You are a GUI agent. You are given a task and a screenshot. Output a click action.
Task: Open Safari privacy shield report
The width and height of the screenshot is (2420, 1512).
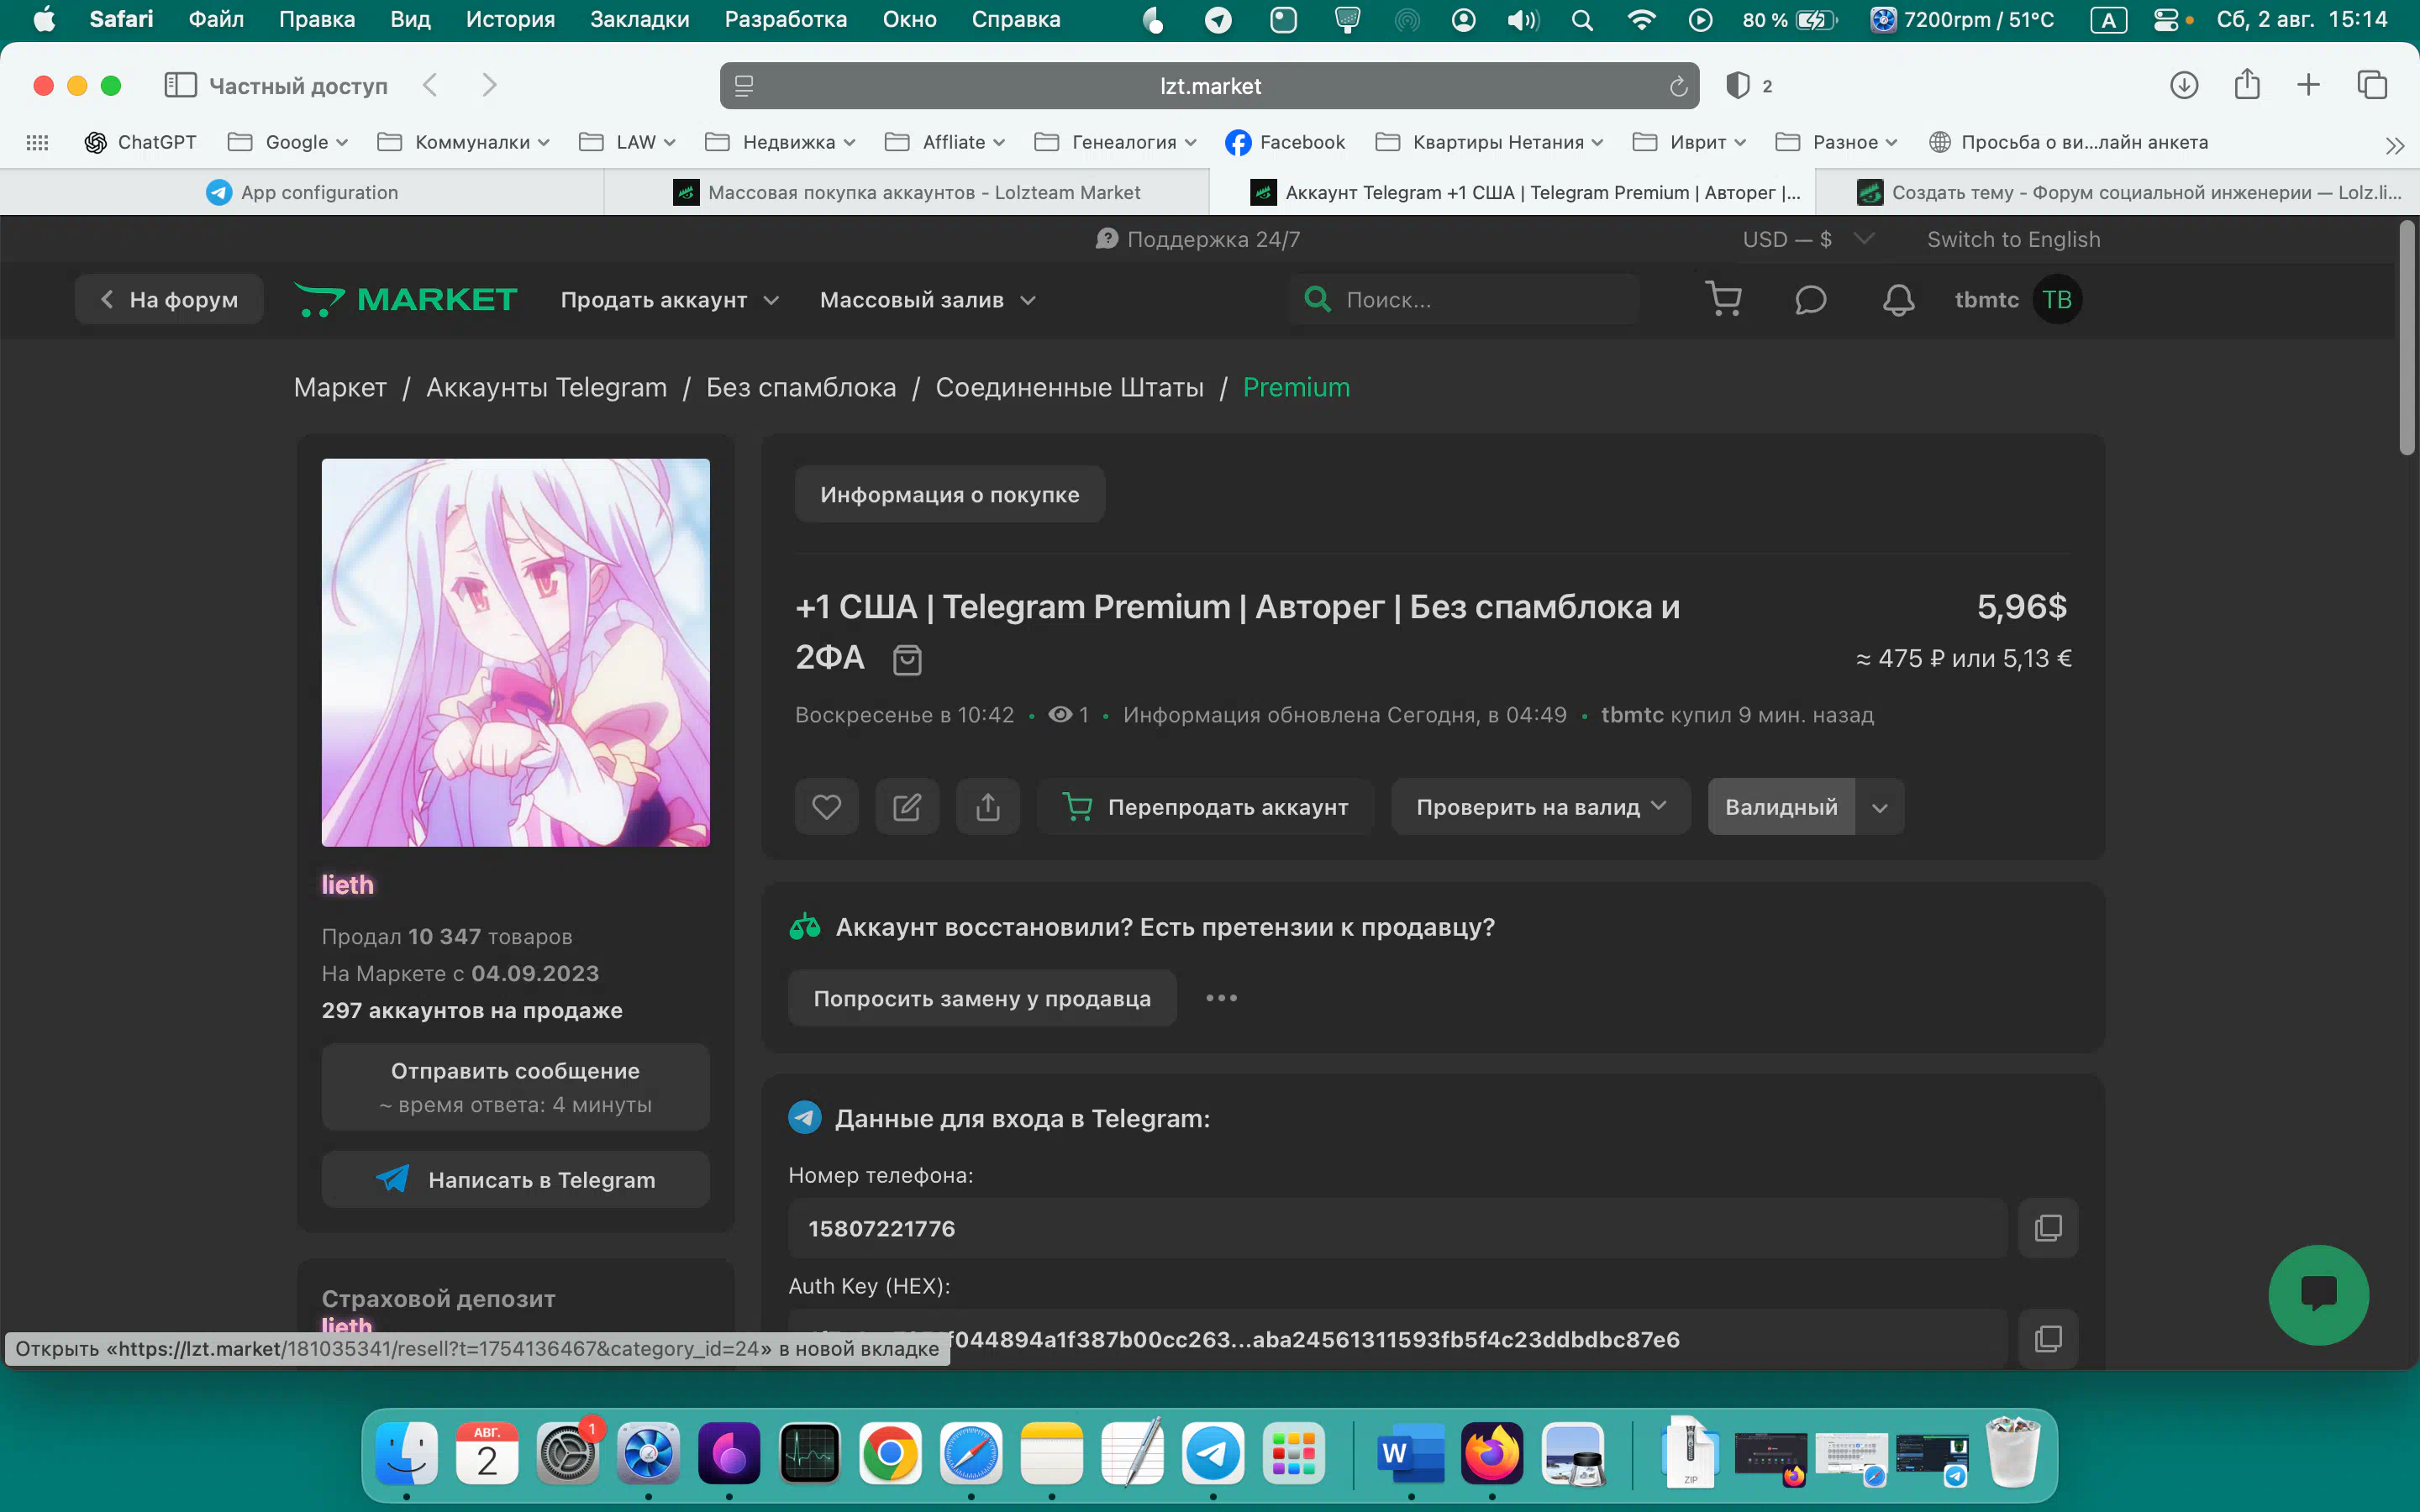(x=1738, y=86)
